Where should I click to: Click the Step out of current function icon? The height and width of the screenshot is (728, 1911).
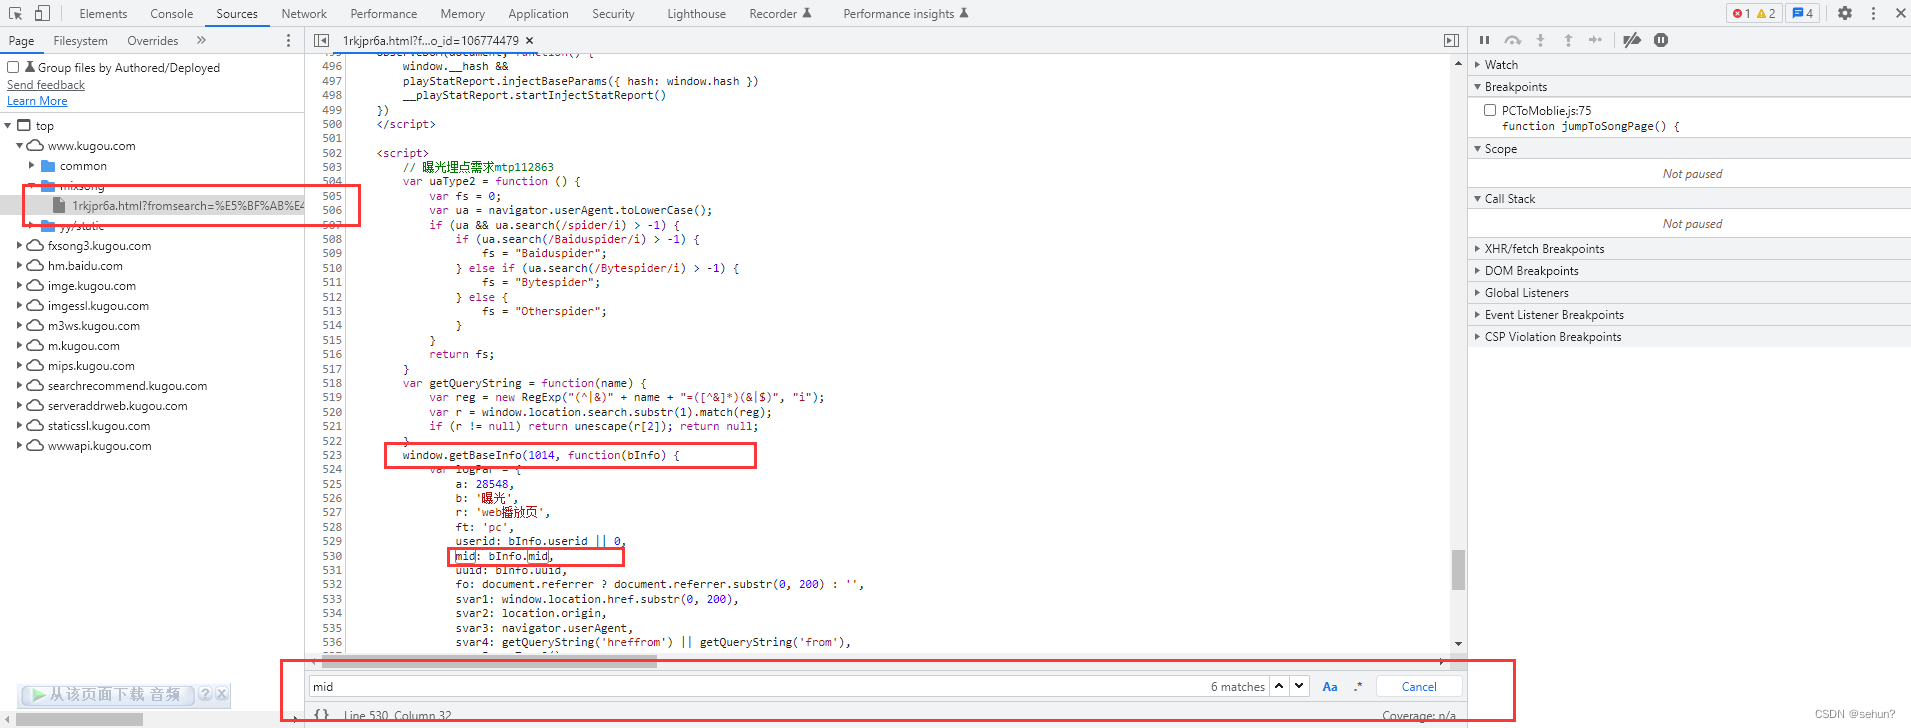tap(1568, 40)
